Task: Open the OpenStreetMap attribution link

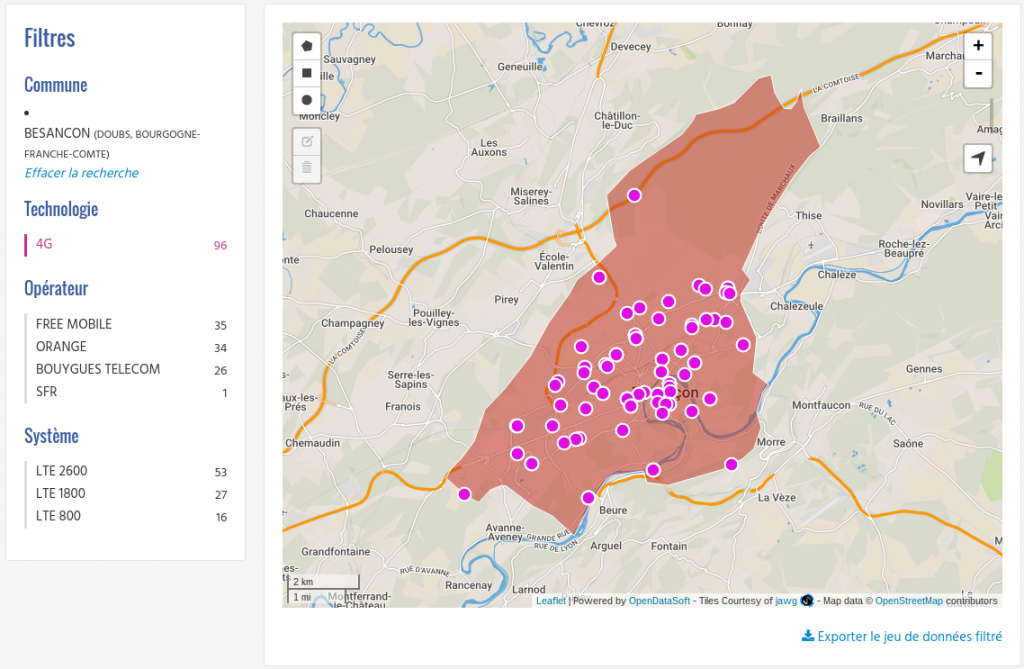Action: click(x=908, y=601)
